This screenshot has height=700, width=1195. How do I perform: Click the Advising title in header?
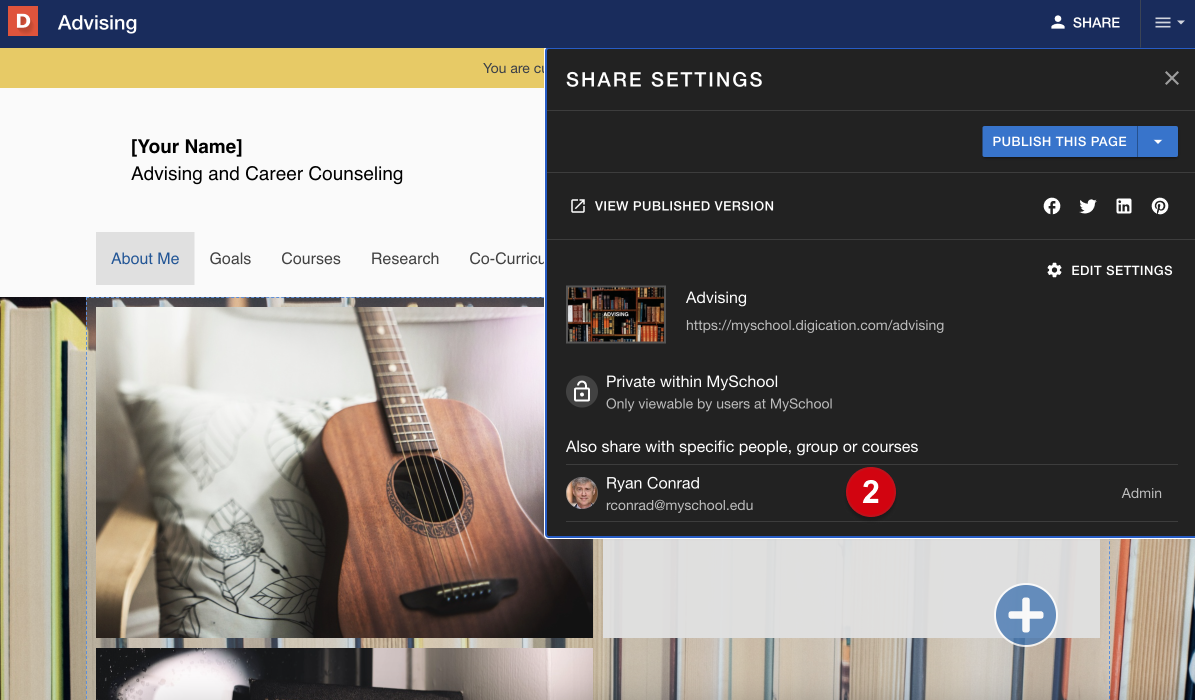[98, 23]
